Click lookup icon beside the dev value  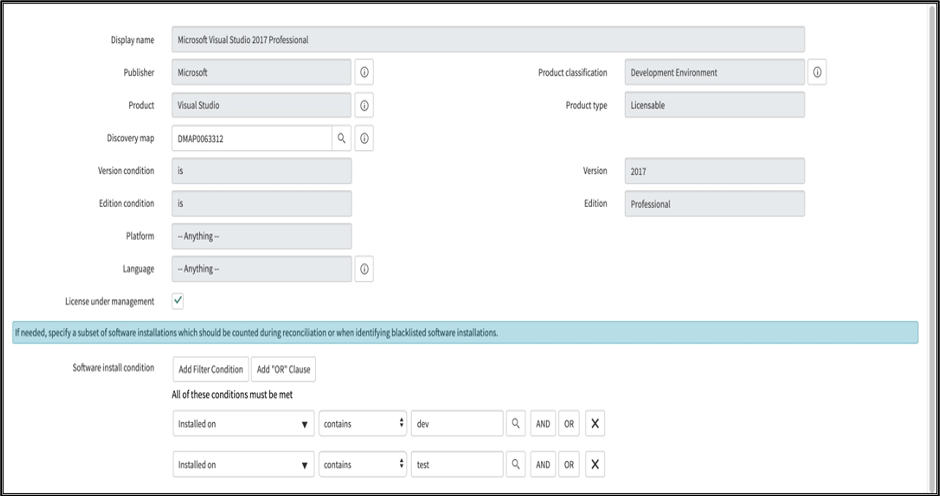(x=516, y=423)
